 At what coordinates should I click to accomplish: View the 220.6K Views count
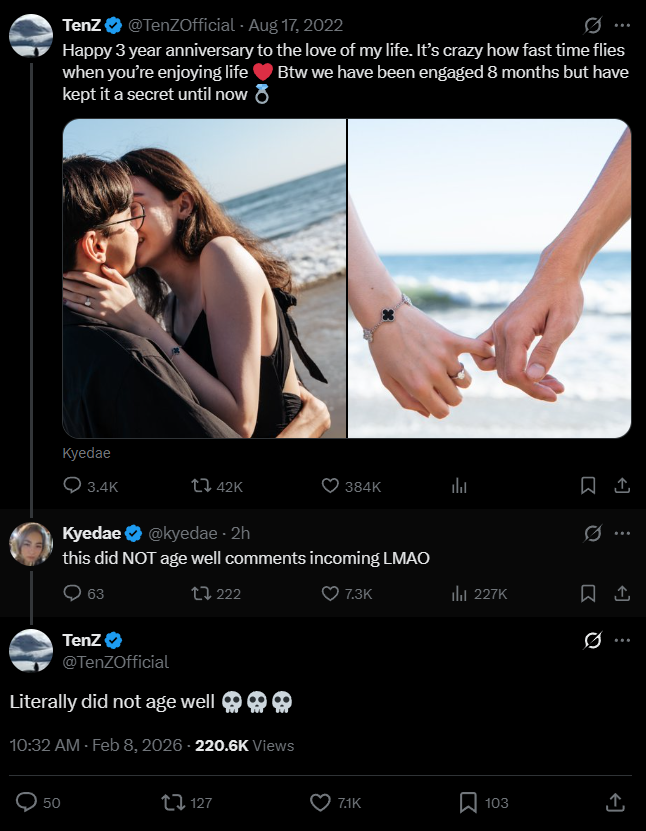click(245, 745)
